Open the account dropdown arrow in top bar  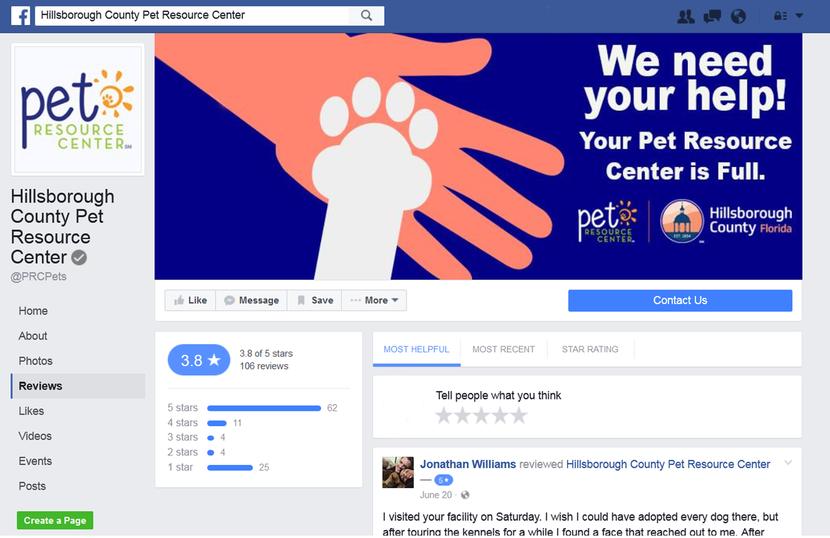click(799, 16)
